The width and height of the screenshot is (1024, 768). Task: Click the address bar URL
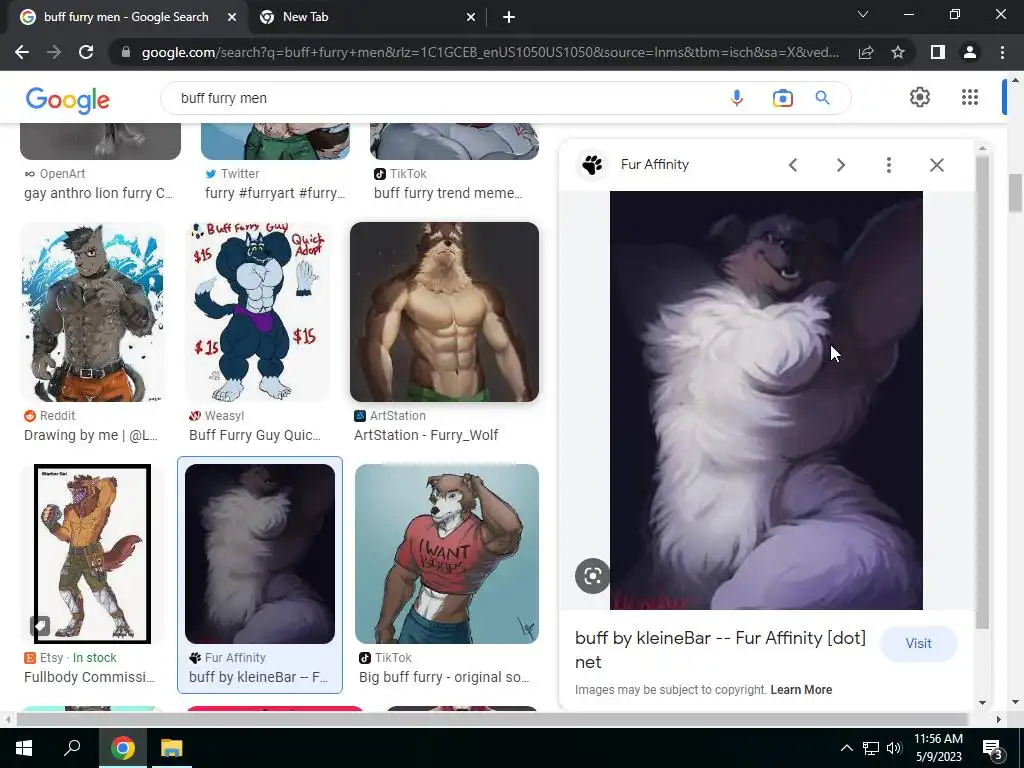(x=490, y=52)
